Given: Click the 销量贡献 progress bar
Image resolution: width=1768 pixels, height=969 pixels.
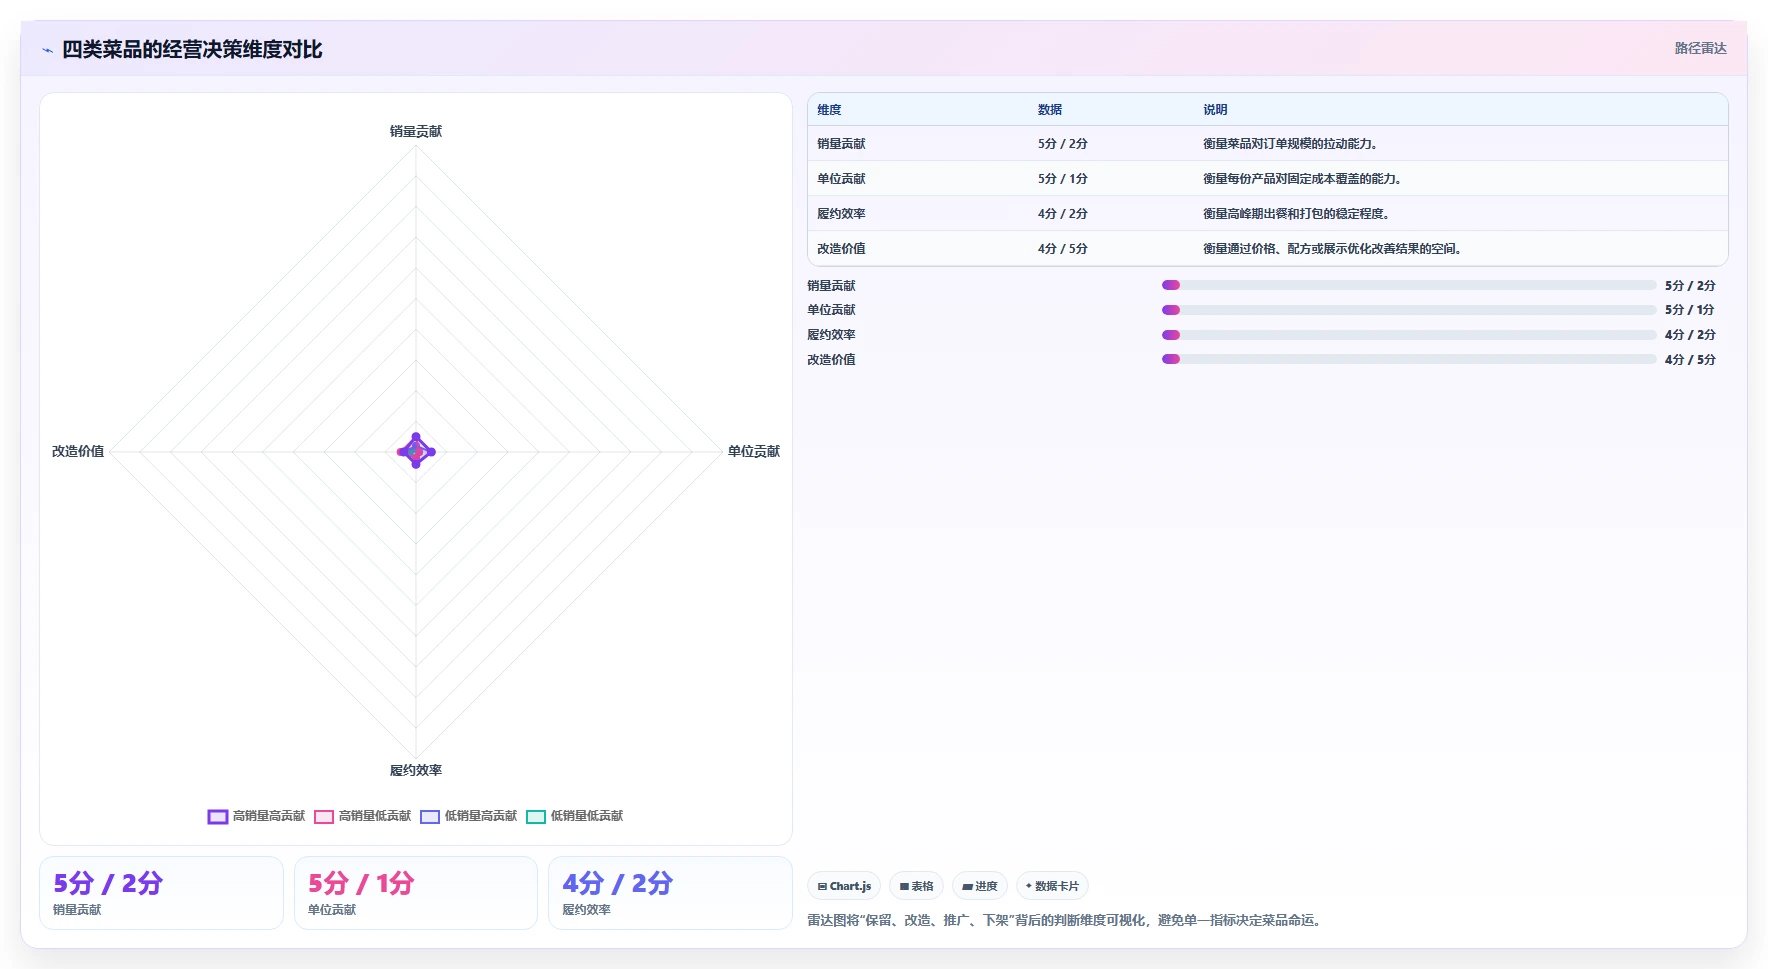Looking at the screenshot, I should [1409, 285].
